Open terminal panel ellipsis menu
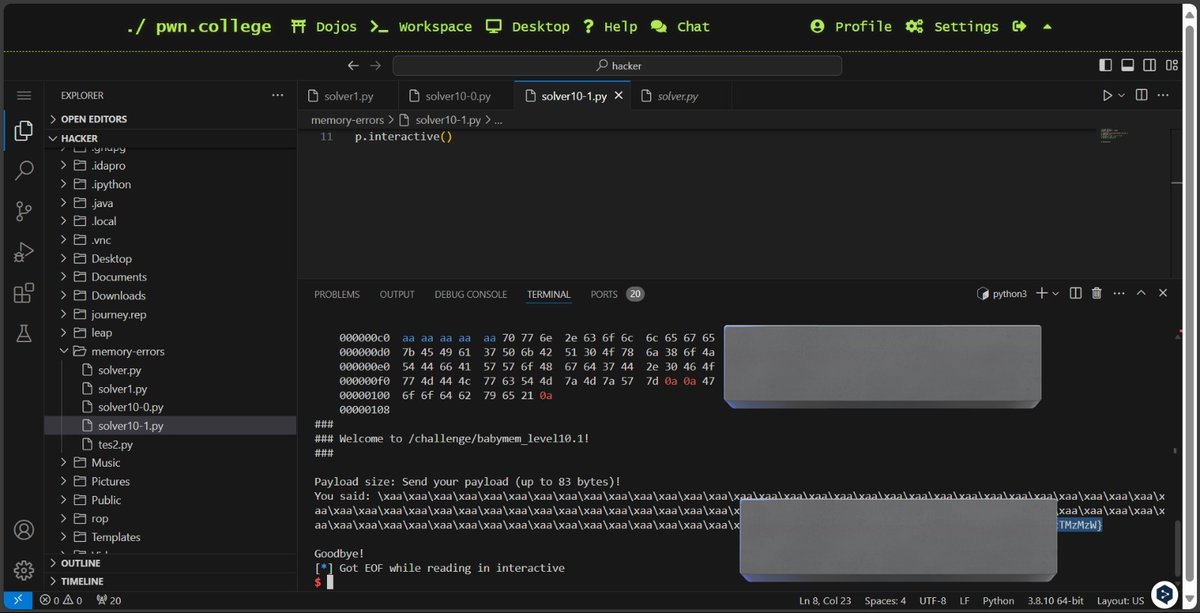Viewport: 1200px width, 613px height. (1118, 293)
